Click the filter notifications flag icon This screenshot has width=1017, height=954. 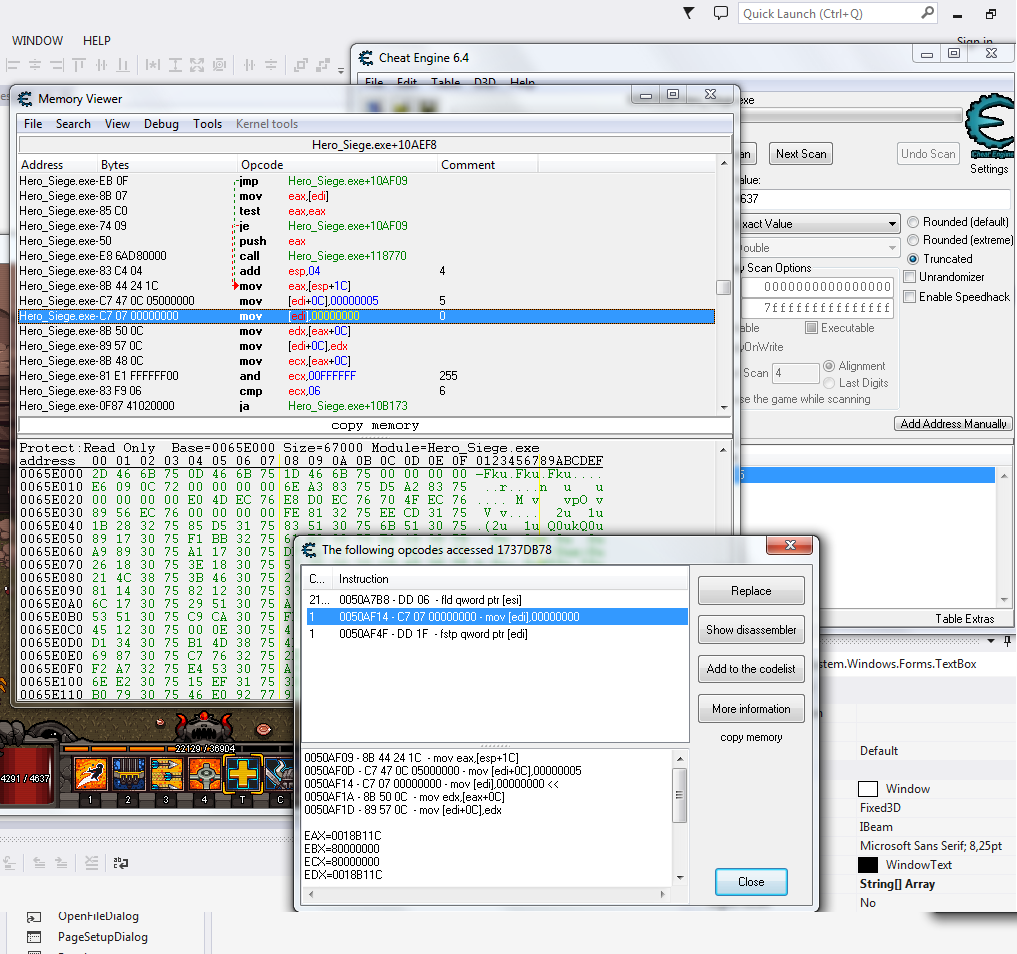pos(689,13)
